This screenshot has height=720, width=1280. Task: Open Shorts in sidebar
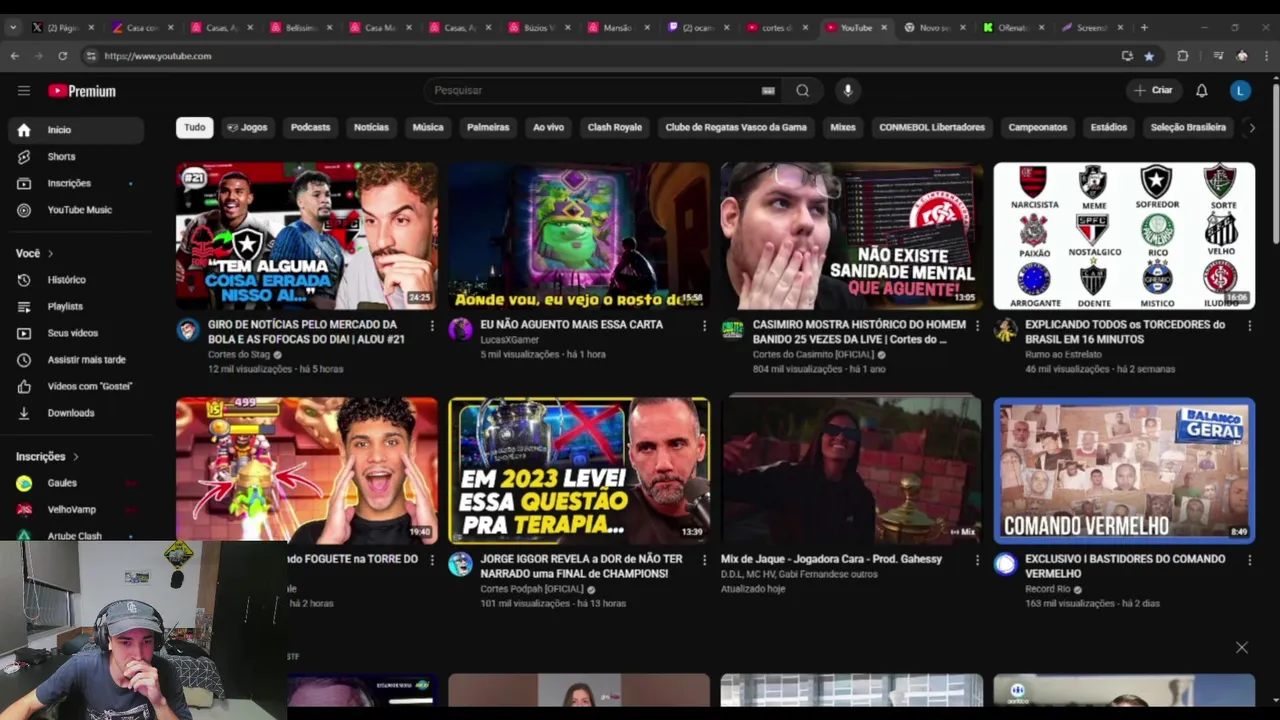pyautogui.click(x=77, y=157)
